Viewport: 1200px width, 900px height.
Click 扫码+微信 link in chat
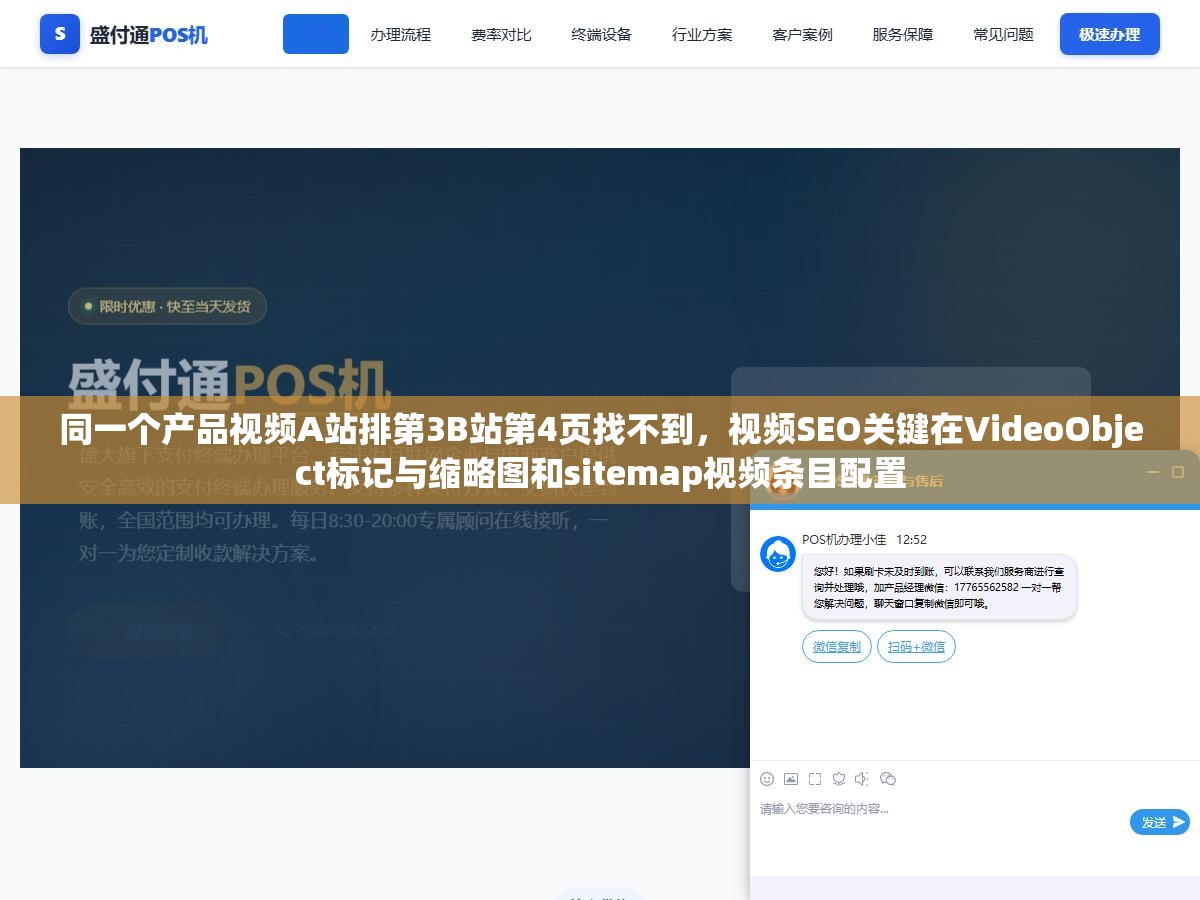click(916, 647)
